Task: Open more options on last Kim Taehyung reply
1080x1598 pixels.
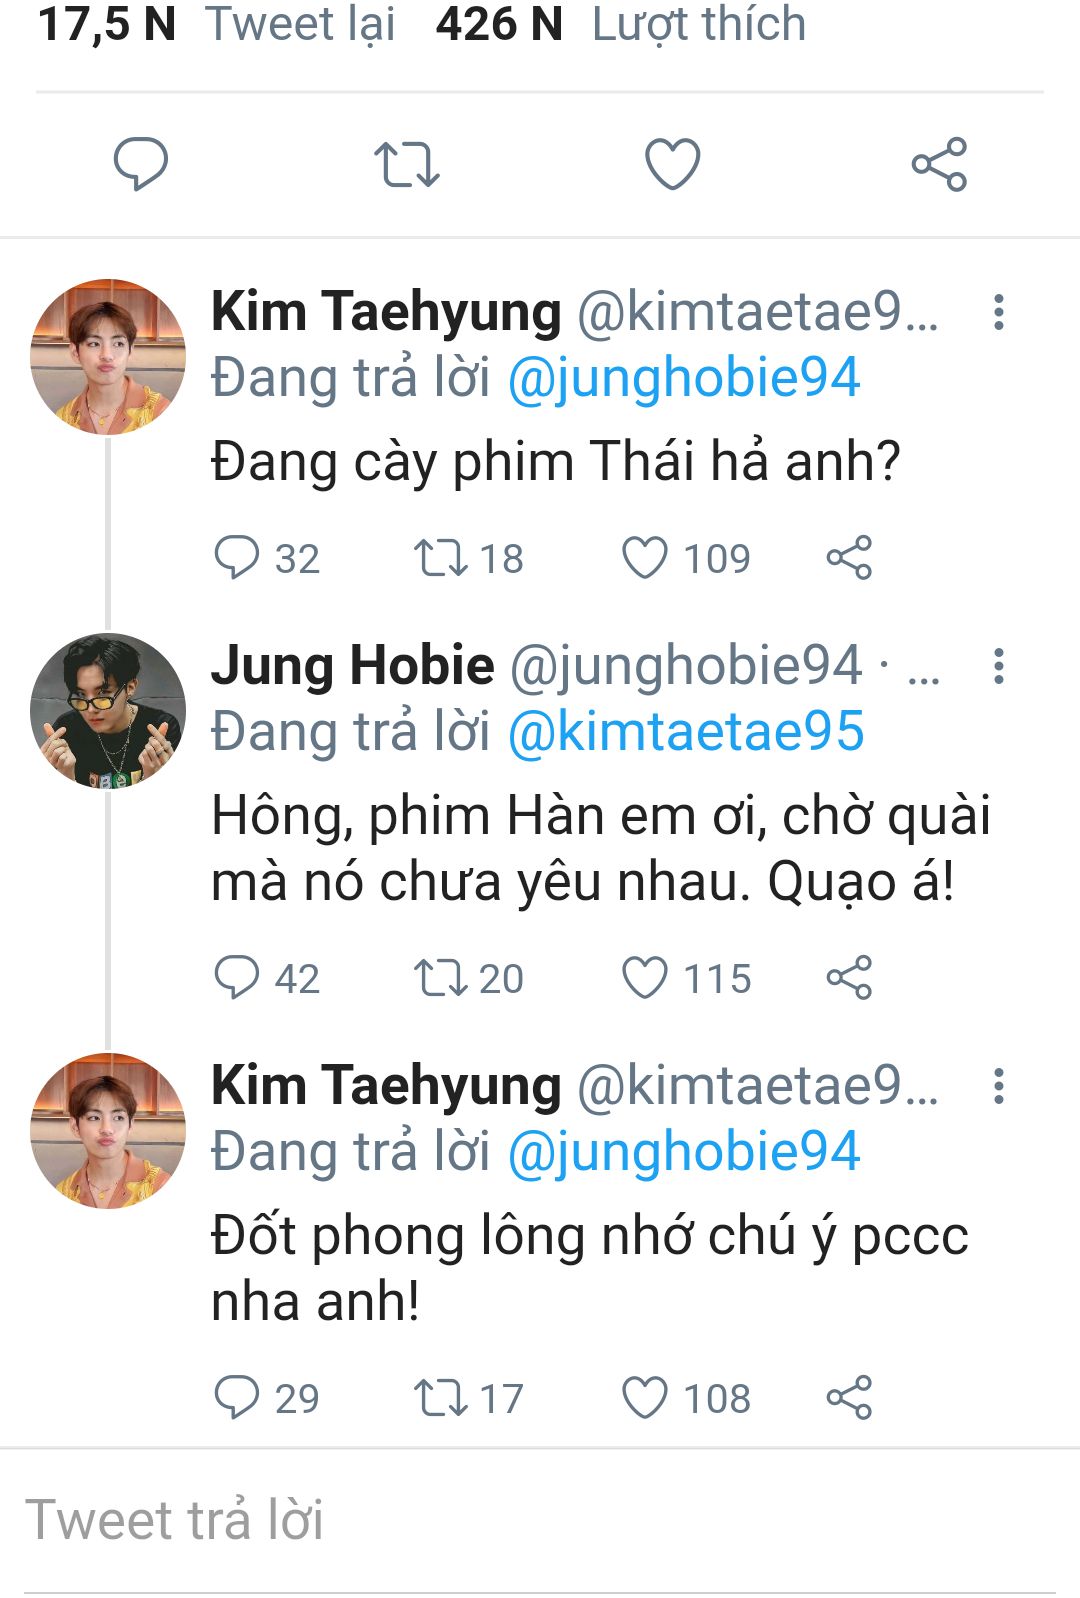Action: tap(998, 1086)
